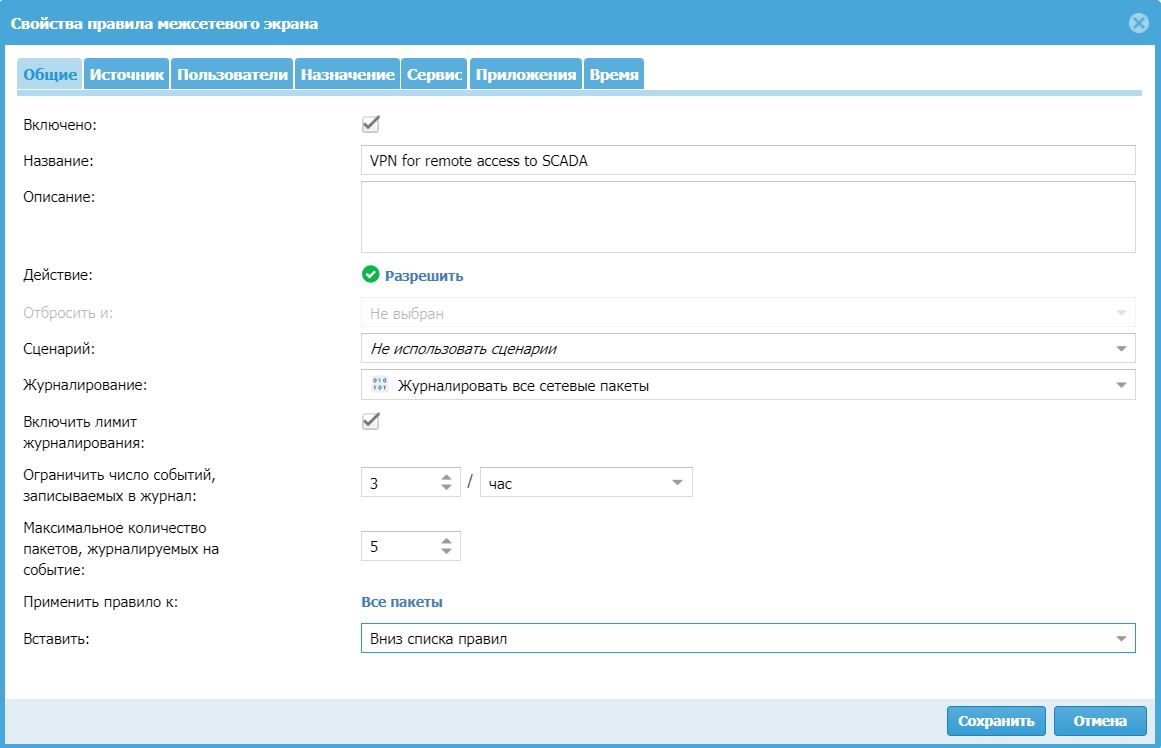Screen dimensions: 1161x748
Task: Open the Источник tab
Action: pyautogui.click(x=127, y=74)
